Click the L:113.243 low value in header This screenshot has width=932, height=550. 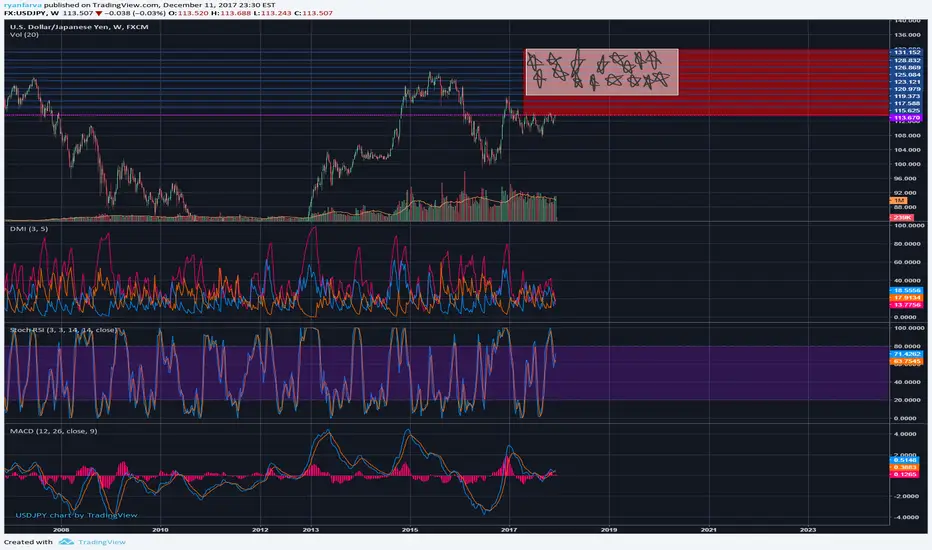click(273, 13)
